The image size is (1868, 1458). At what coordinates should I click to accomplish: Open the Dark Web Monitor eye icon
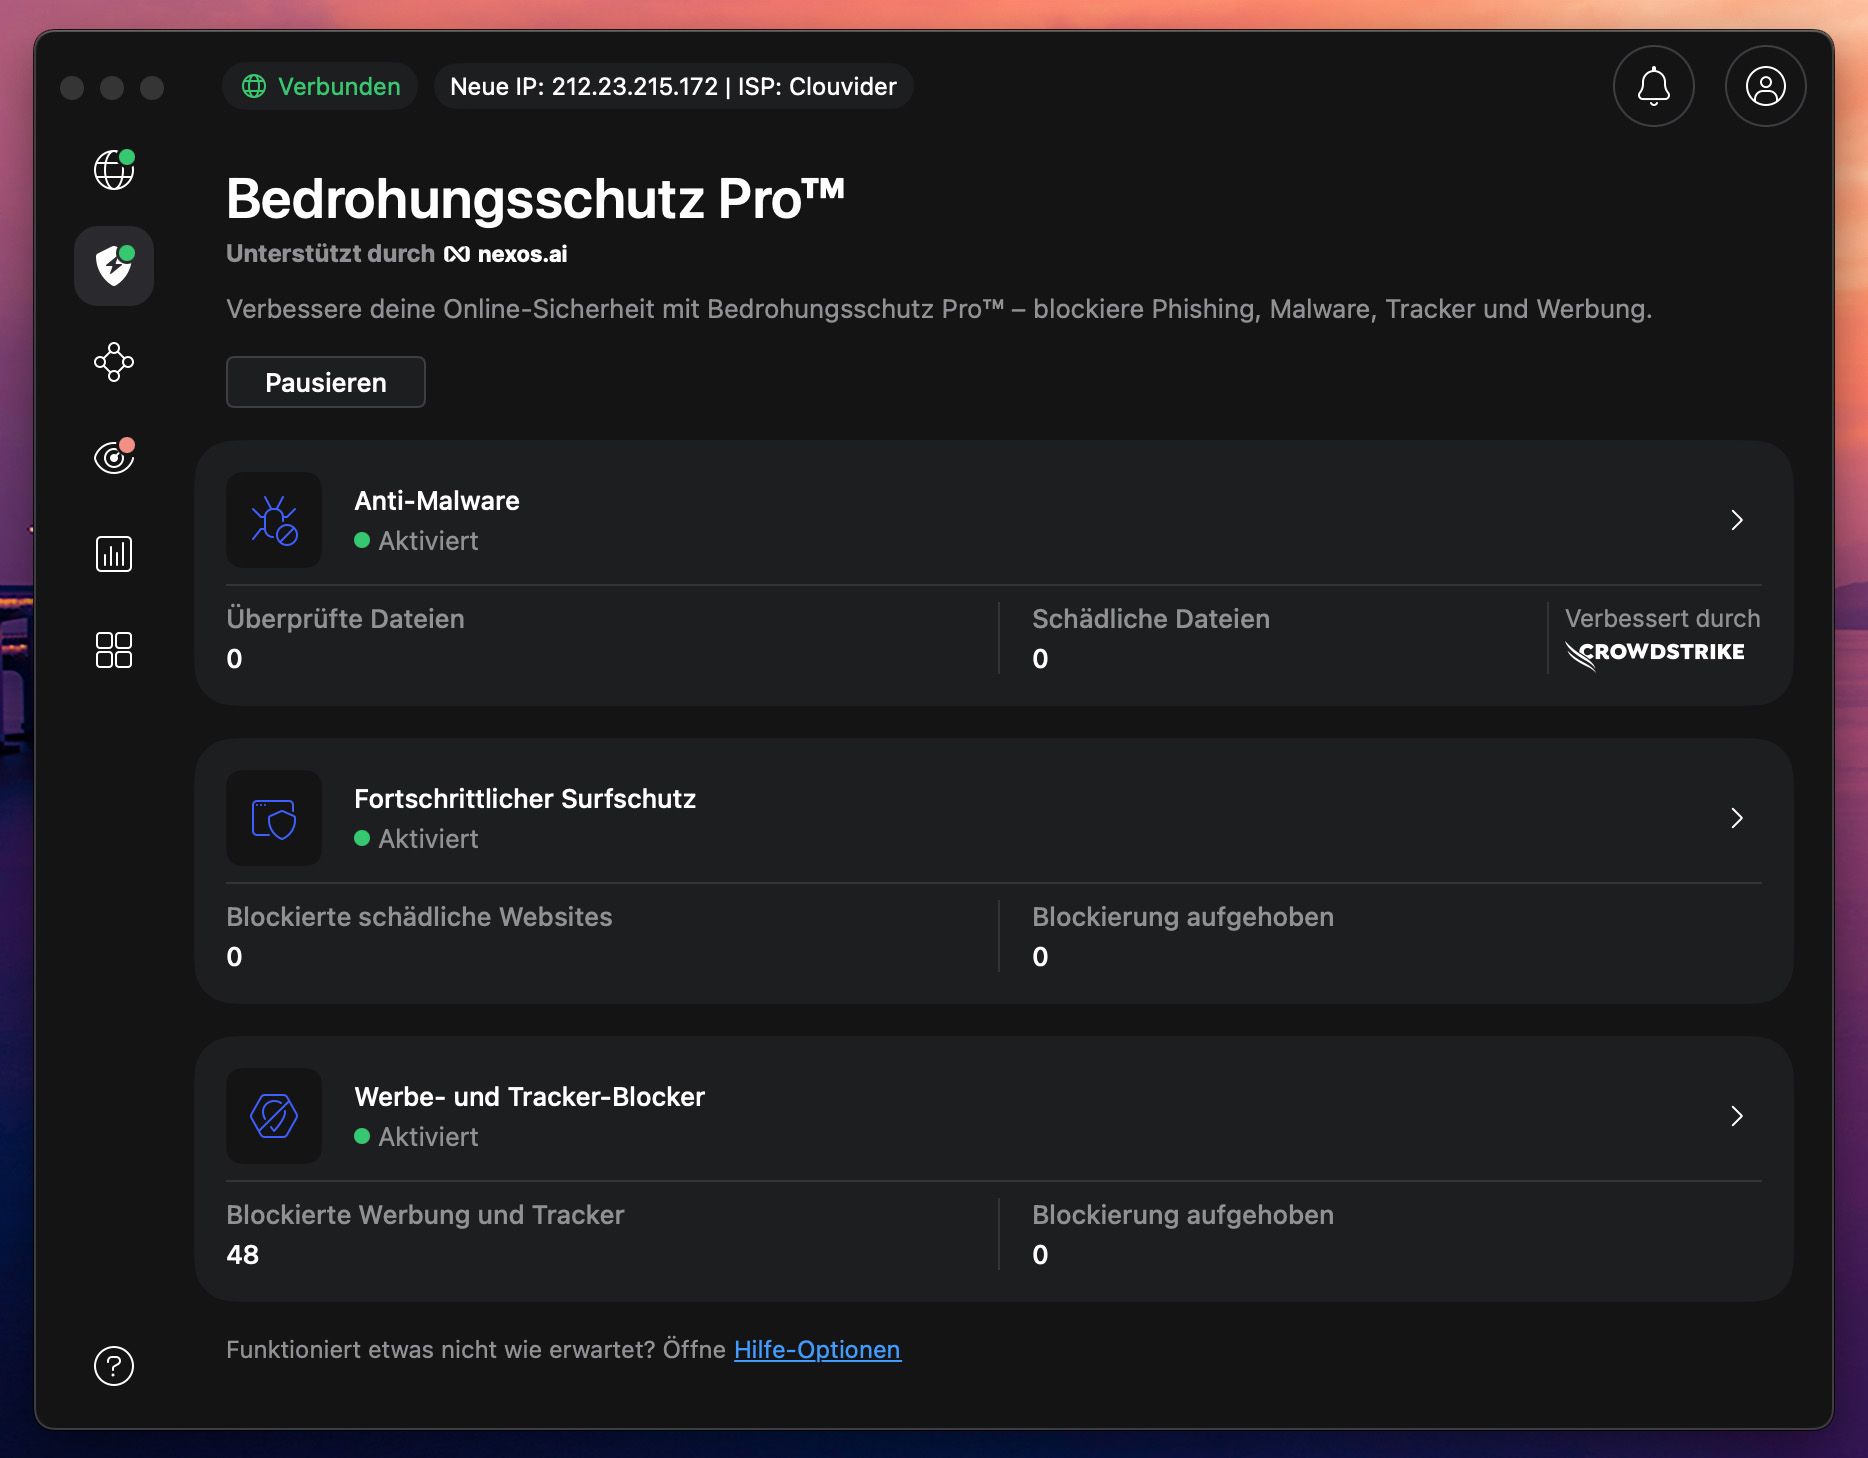113,458
